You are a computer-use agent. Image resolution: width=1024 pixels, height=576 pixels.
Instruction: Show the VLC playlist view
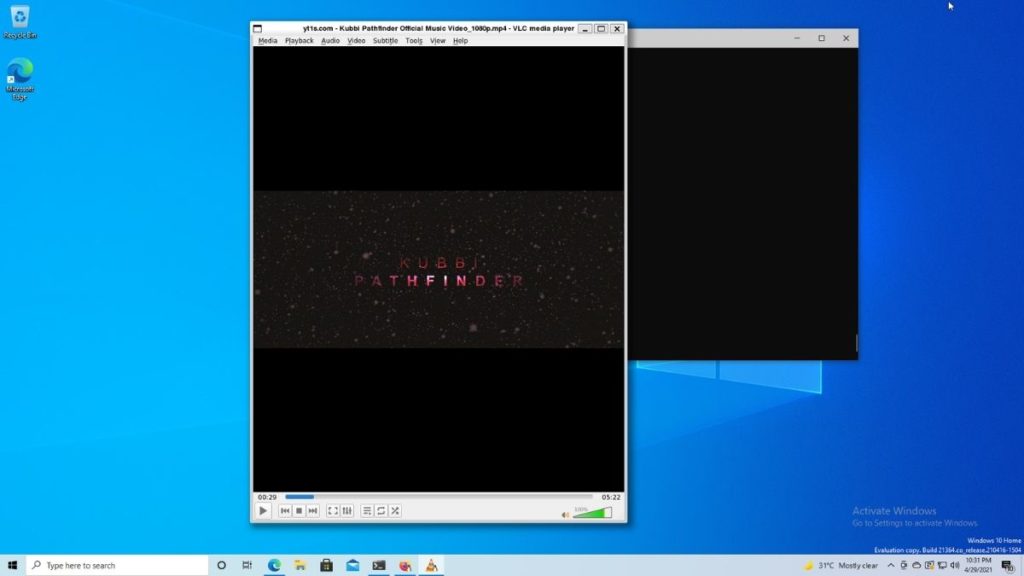(367, 511)
